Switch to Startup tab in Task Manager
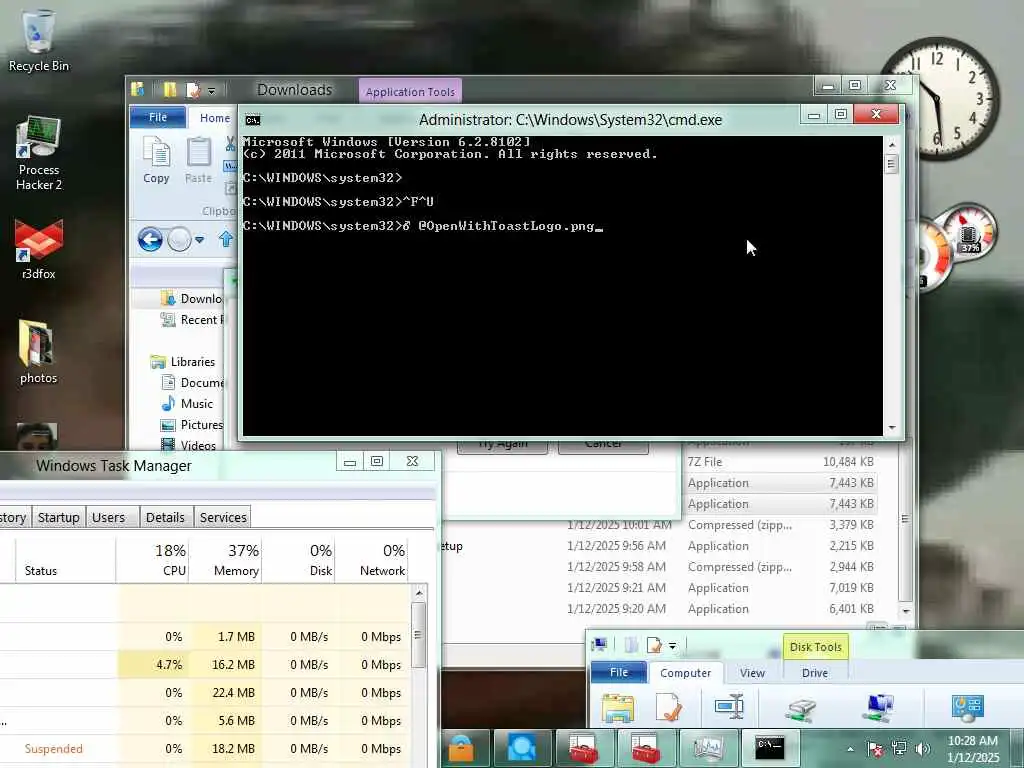This screenshot has width=1024, height=768. coord(59,517)
